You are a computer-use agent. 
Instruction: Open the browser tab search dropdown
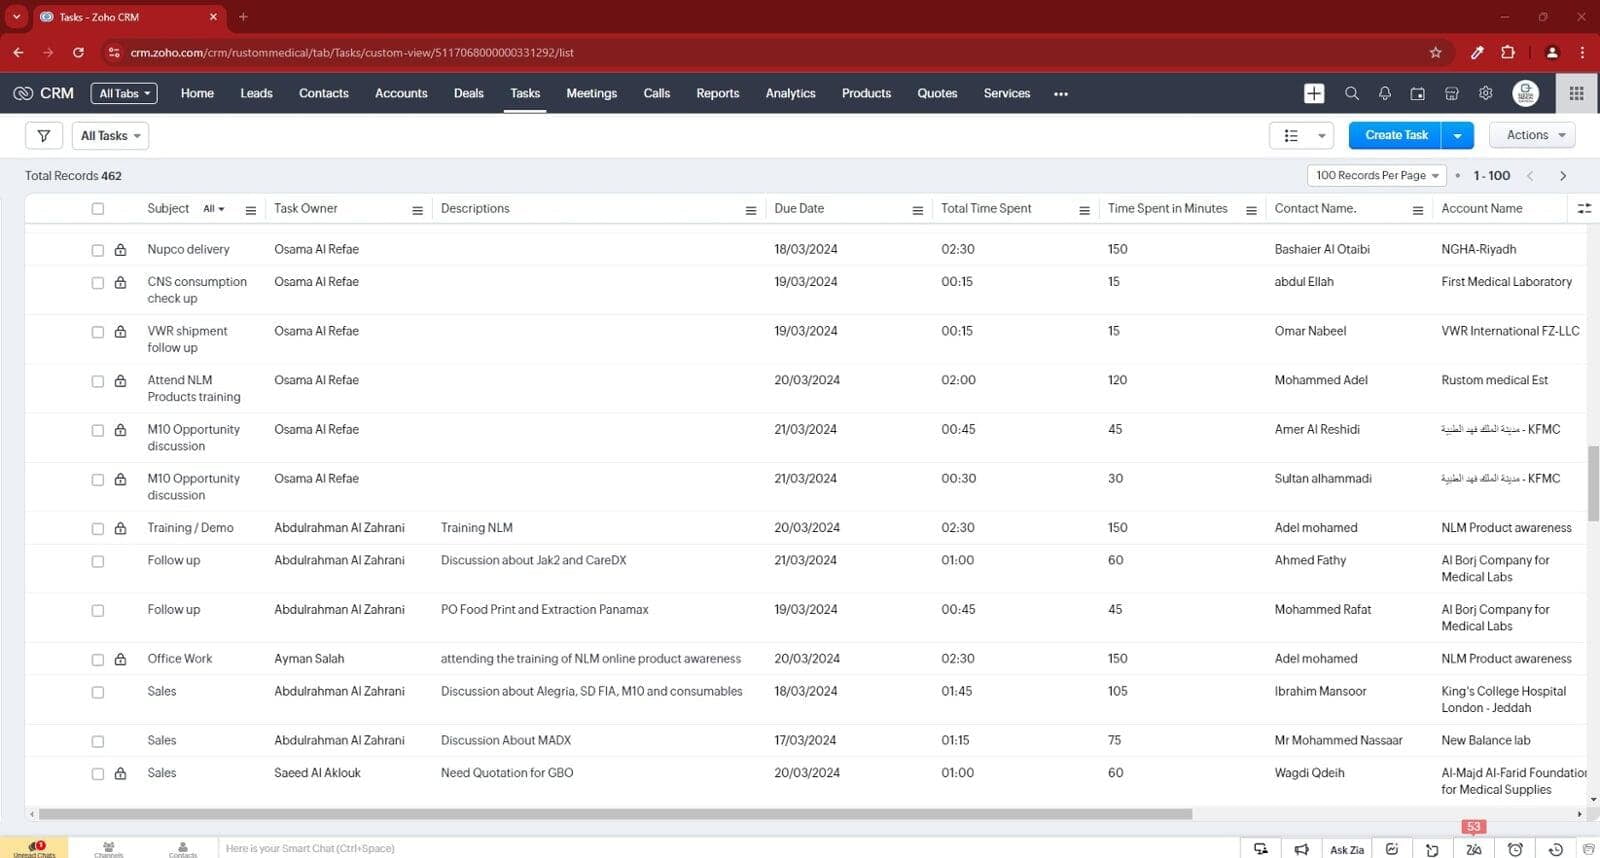[16, 16]
